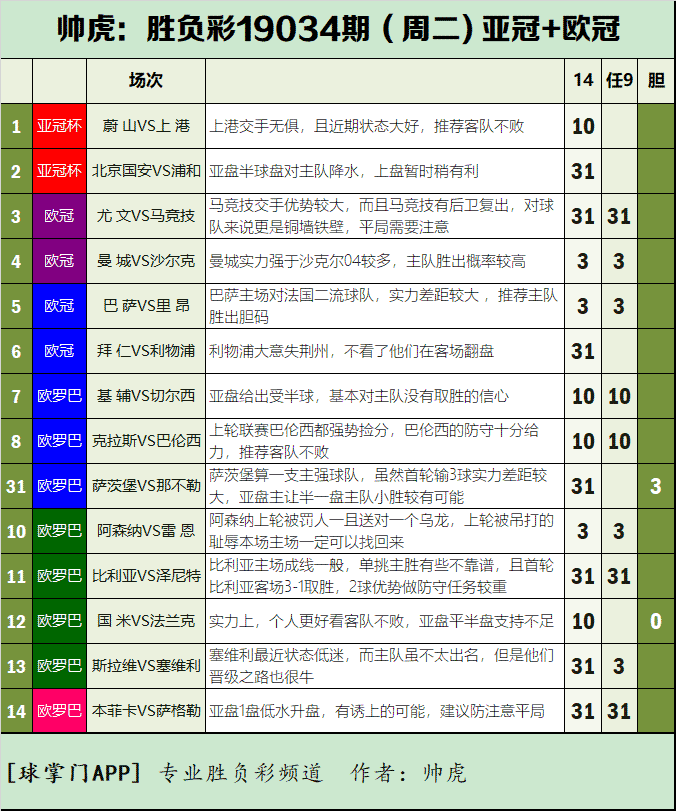Click the red 亚冠杯 label beside 北京国安VS浦和
The image size is (676, 811).
coord(59,171)
